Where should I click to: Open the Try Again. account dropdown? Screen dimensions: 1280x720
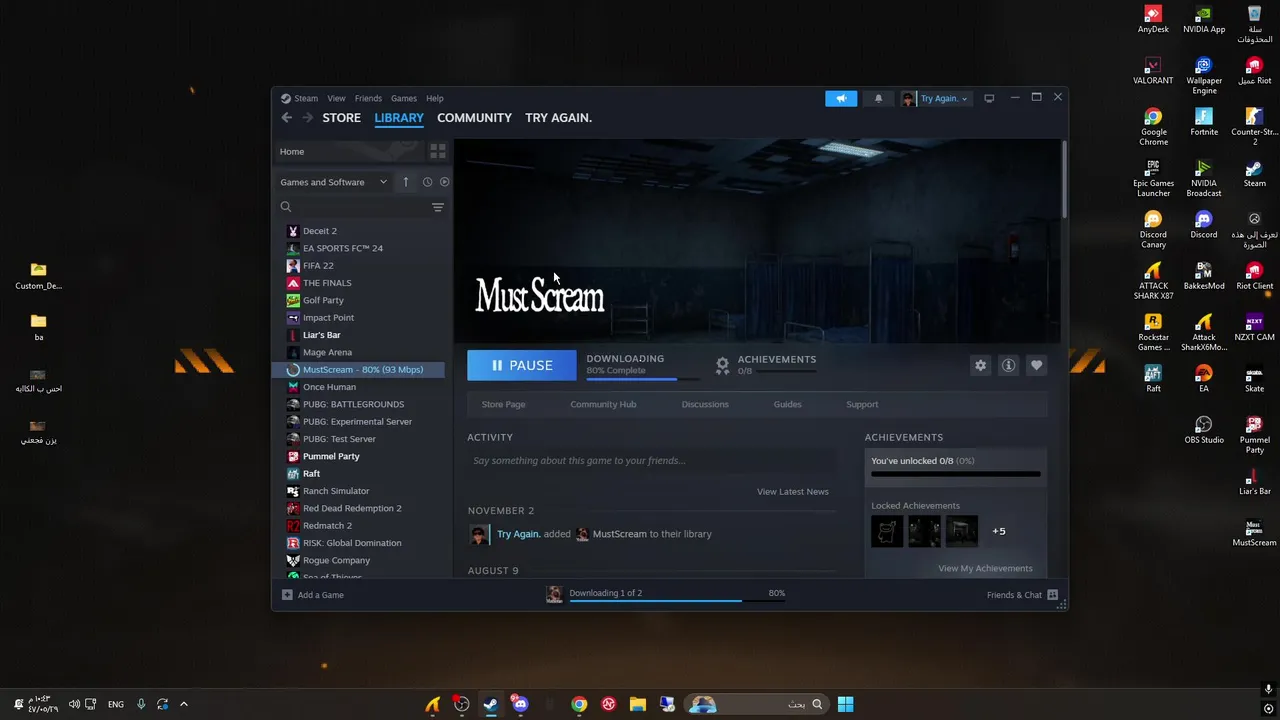pyautogui.click(x=935, y=98)
